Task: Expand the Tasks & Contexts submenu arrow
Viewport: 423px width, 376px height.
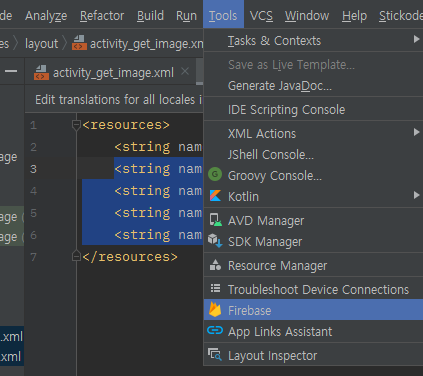Action: click(x=416, y=39)
